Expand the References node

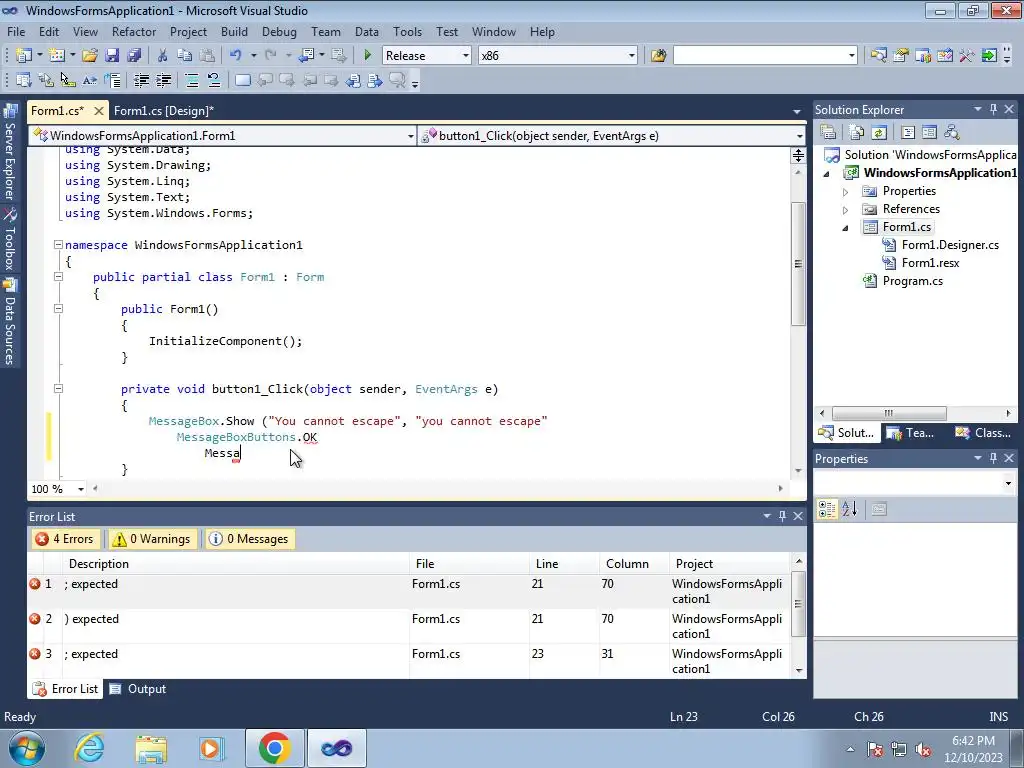click(845, 210)
